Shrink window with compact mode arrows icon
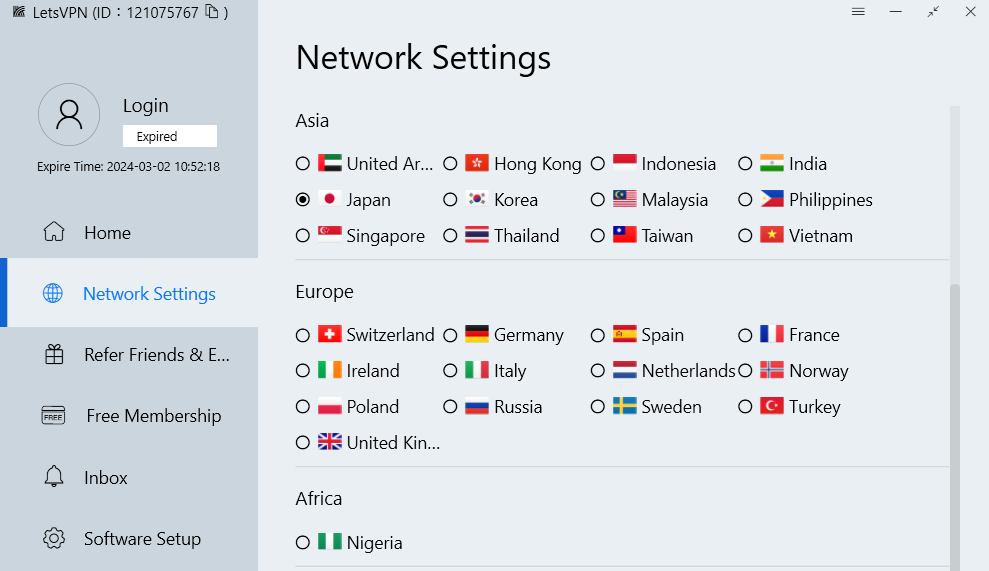Image resolution: width=989 pixels, height=571 pixels. 933,12
